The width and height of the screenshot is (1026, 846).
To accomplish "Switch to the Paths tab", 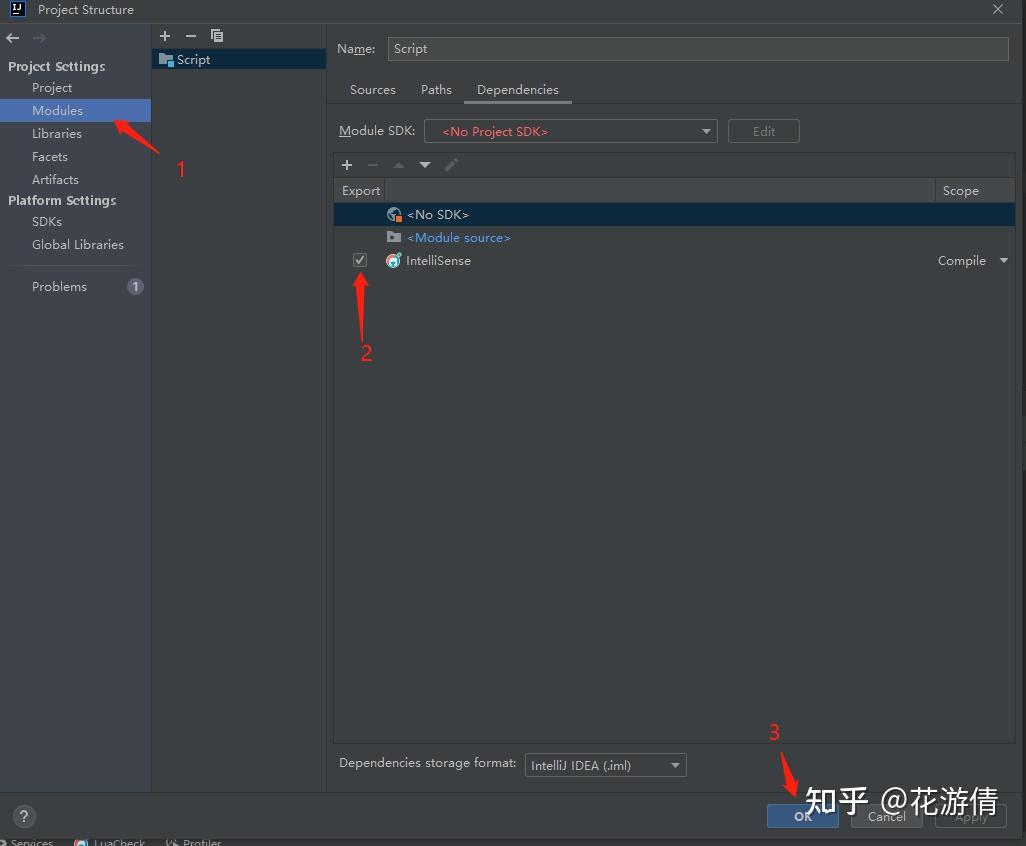I will [x=436, y=89].
